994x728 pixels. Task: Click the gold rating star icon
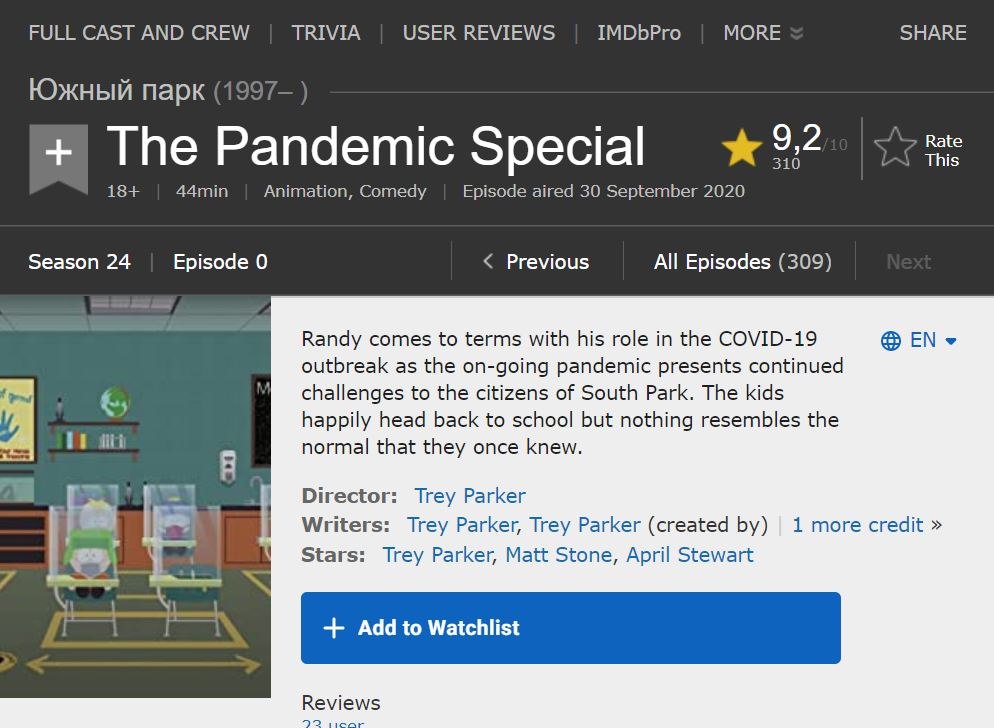[x=742, y=148]
